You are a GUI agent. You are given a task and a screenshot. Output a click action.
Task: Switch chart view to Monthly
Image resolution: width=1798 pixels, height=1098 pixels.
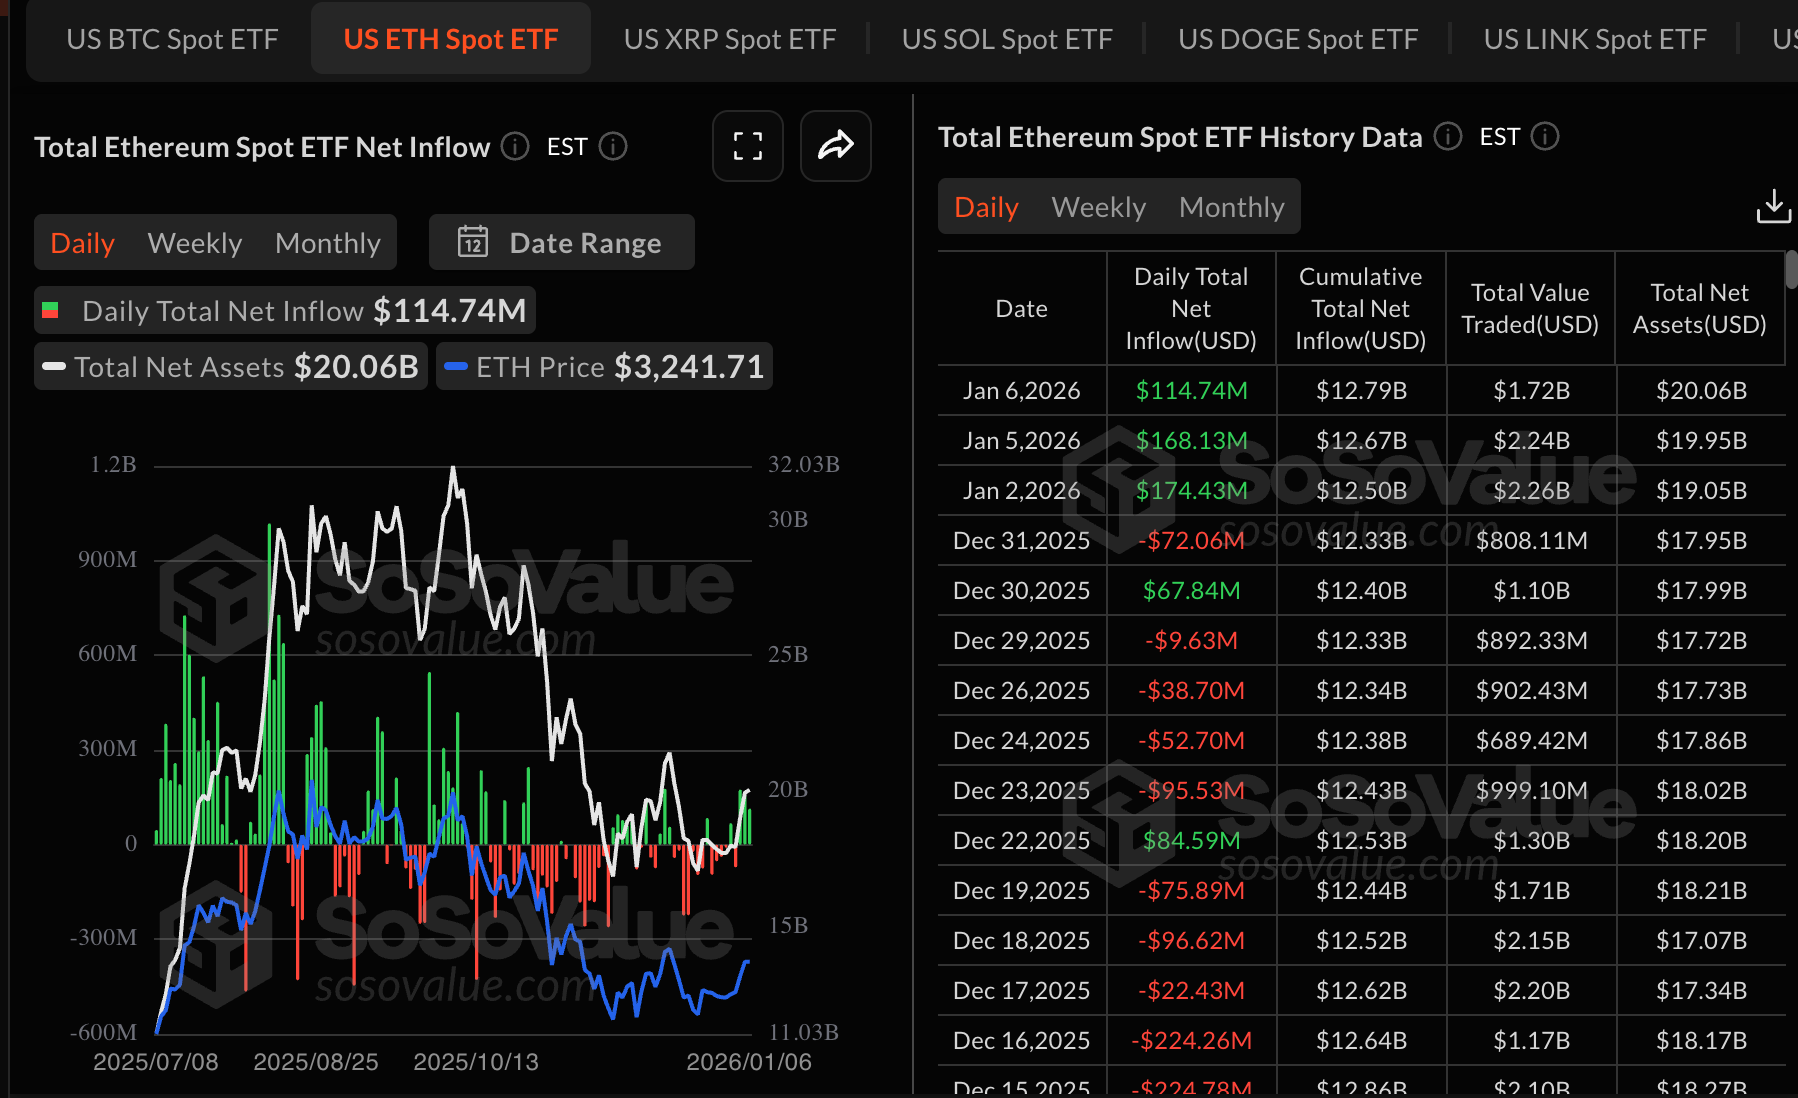pyautogui.click(x=327, y=241)
